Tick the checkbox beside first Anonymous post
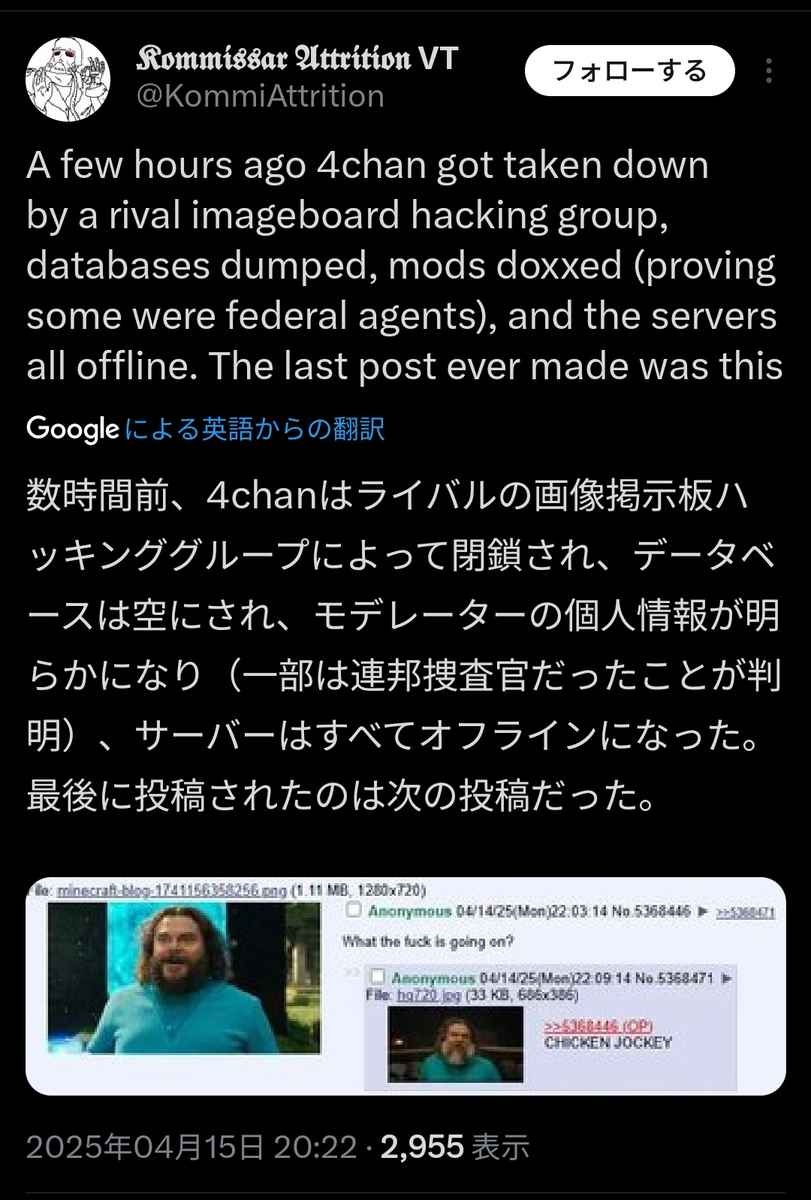This screenshot has width=811, height=1200. coord(352,912)
